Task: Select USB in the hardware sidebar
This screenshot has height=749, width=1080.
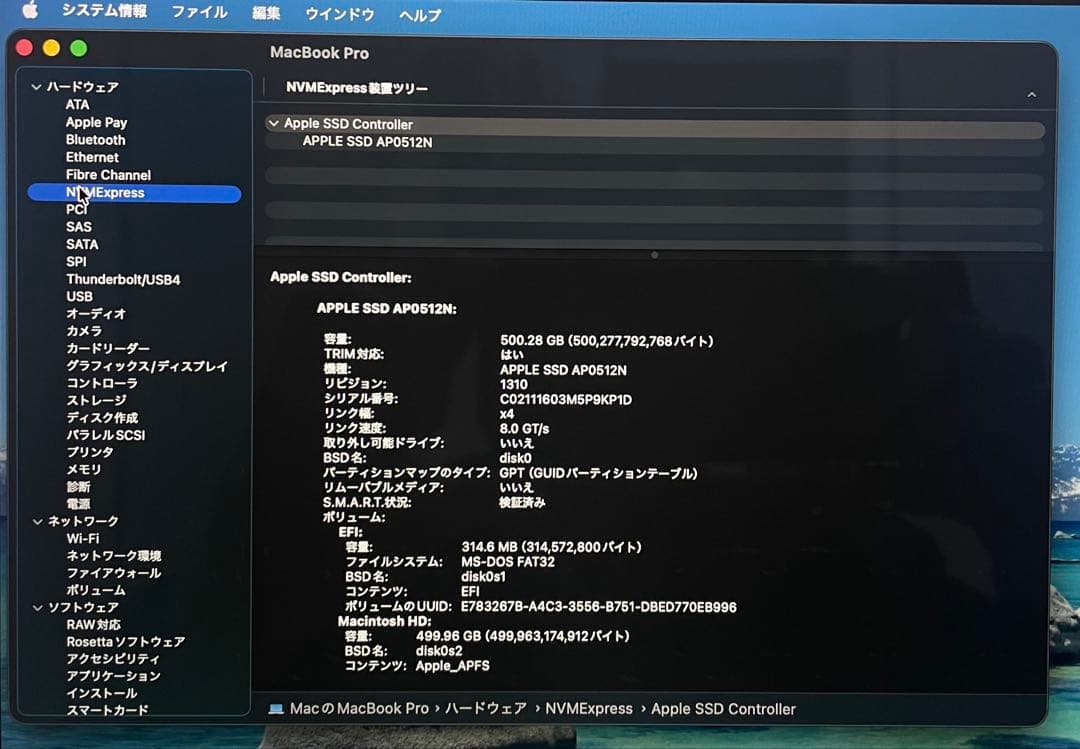Action: pos(79,296)
